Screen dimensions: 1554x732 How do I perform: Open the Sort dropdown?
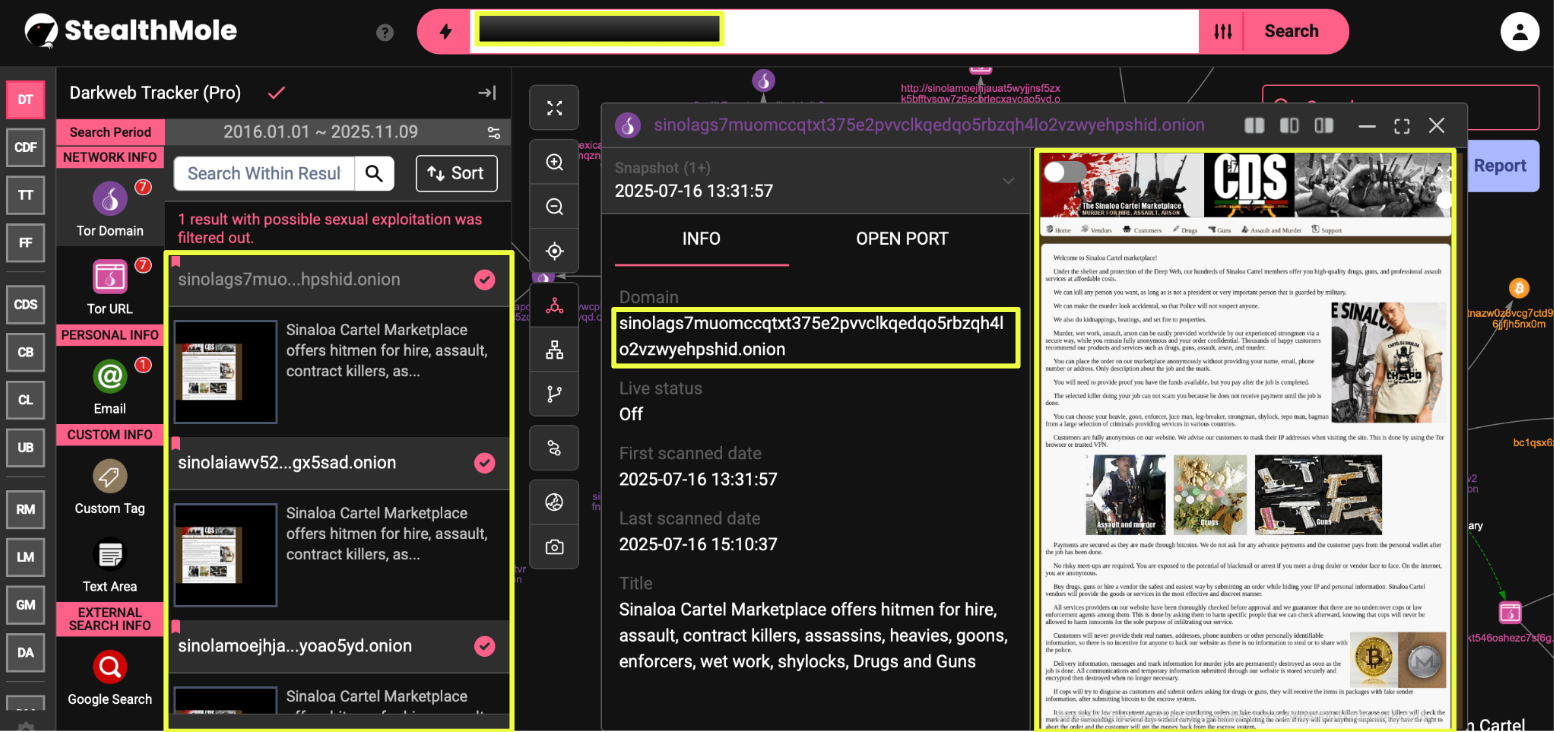(456, 173)
